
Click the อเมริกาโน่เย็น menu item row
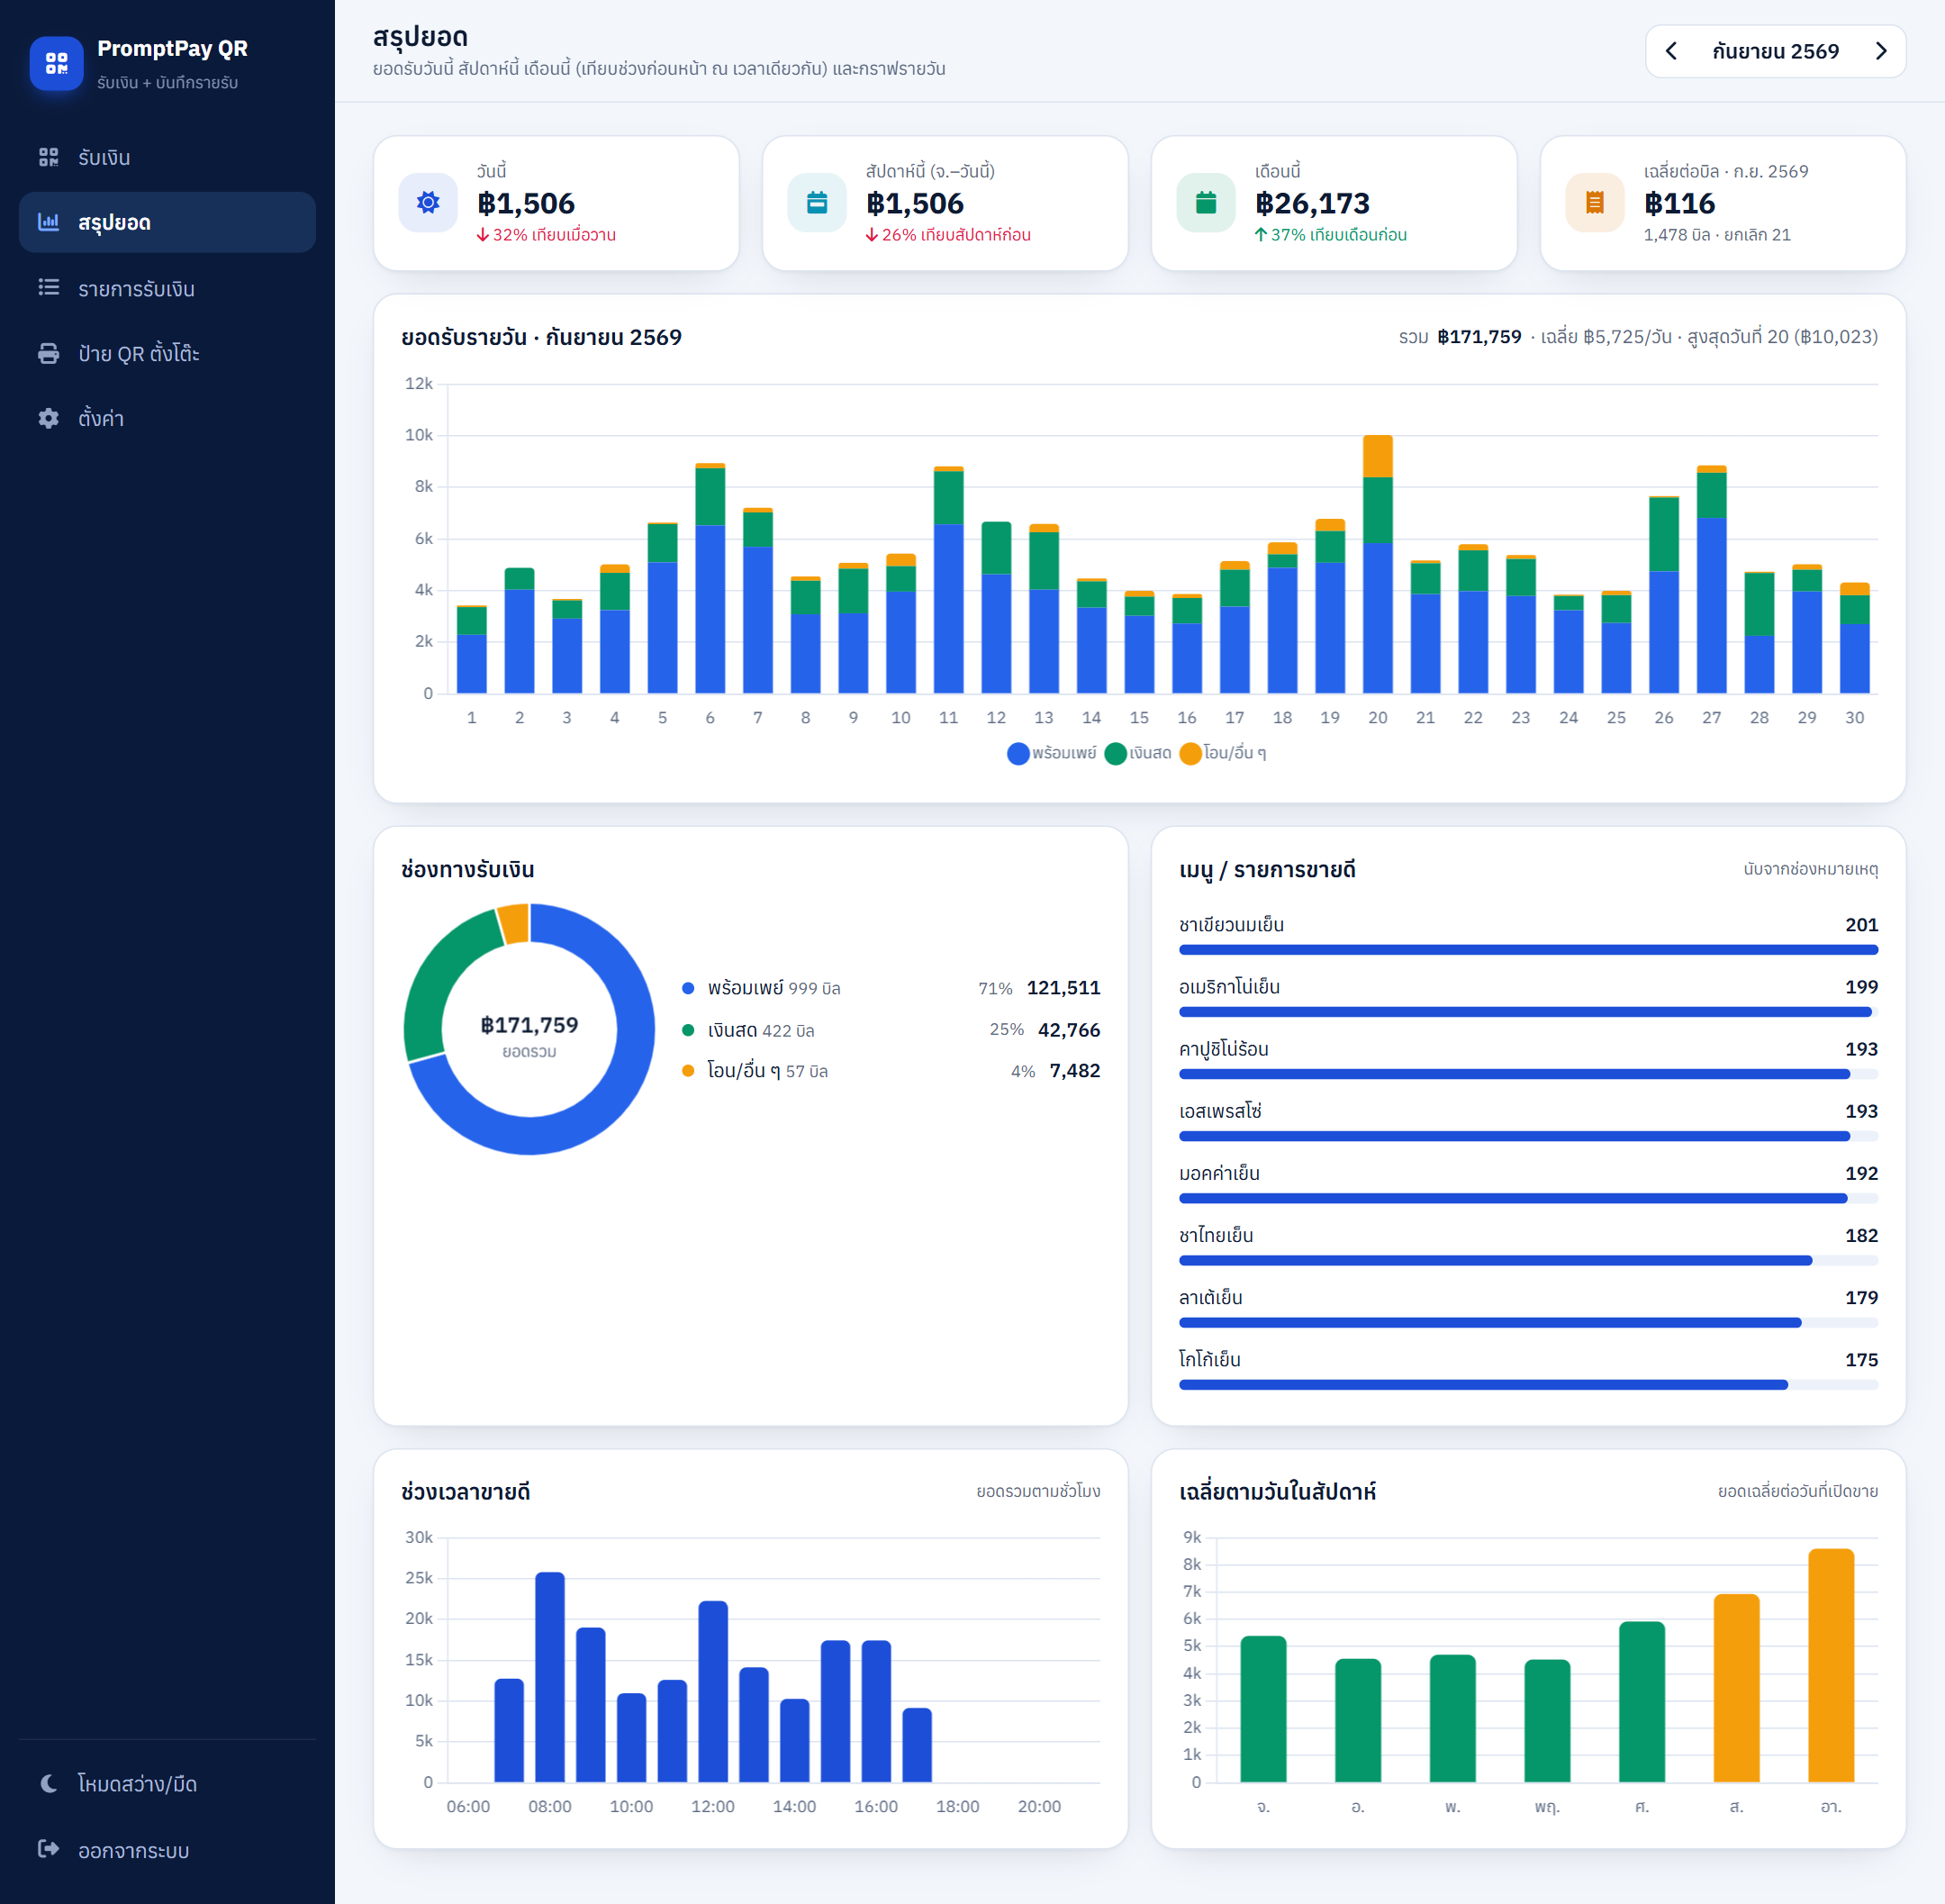pos(1528,997)
